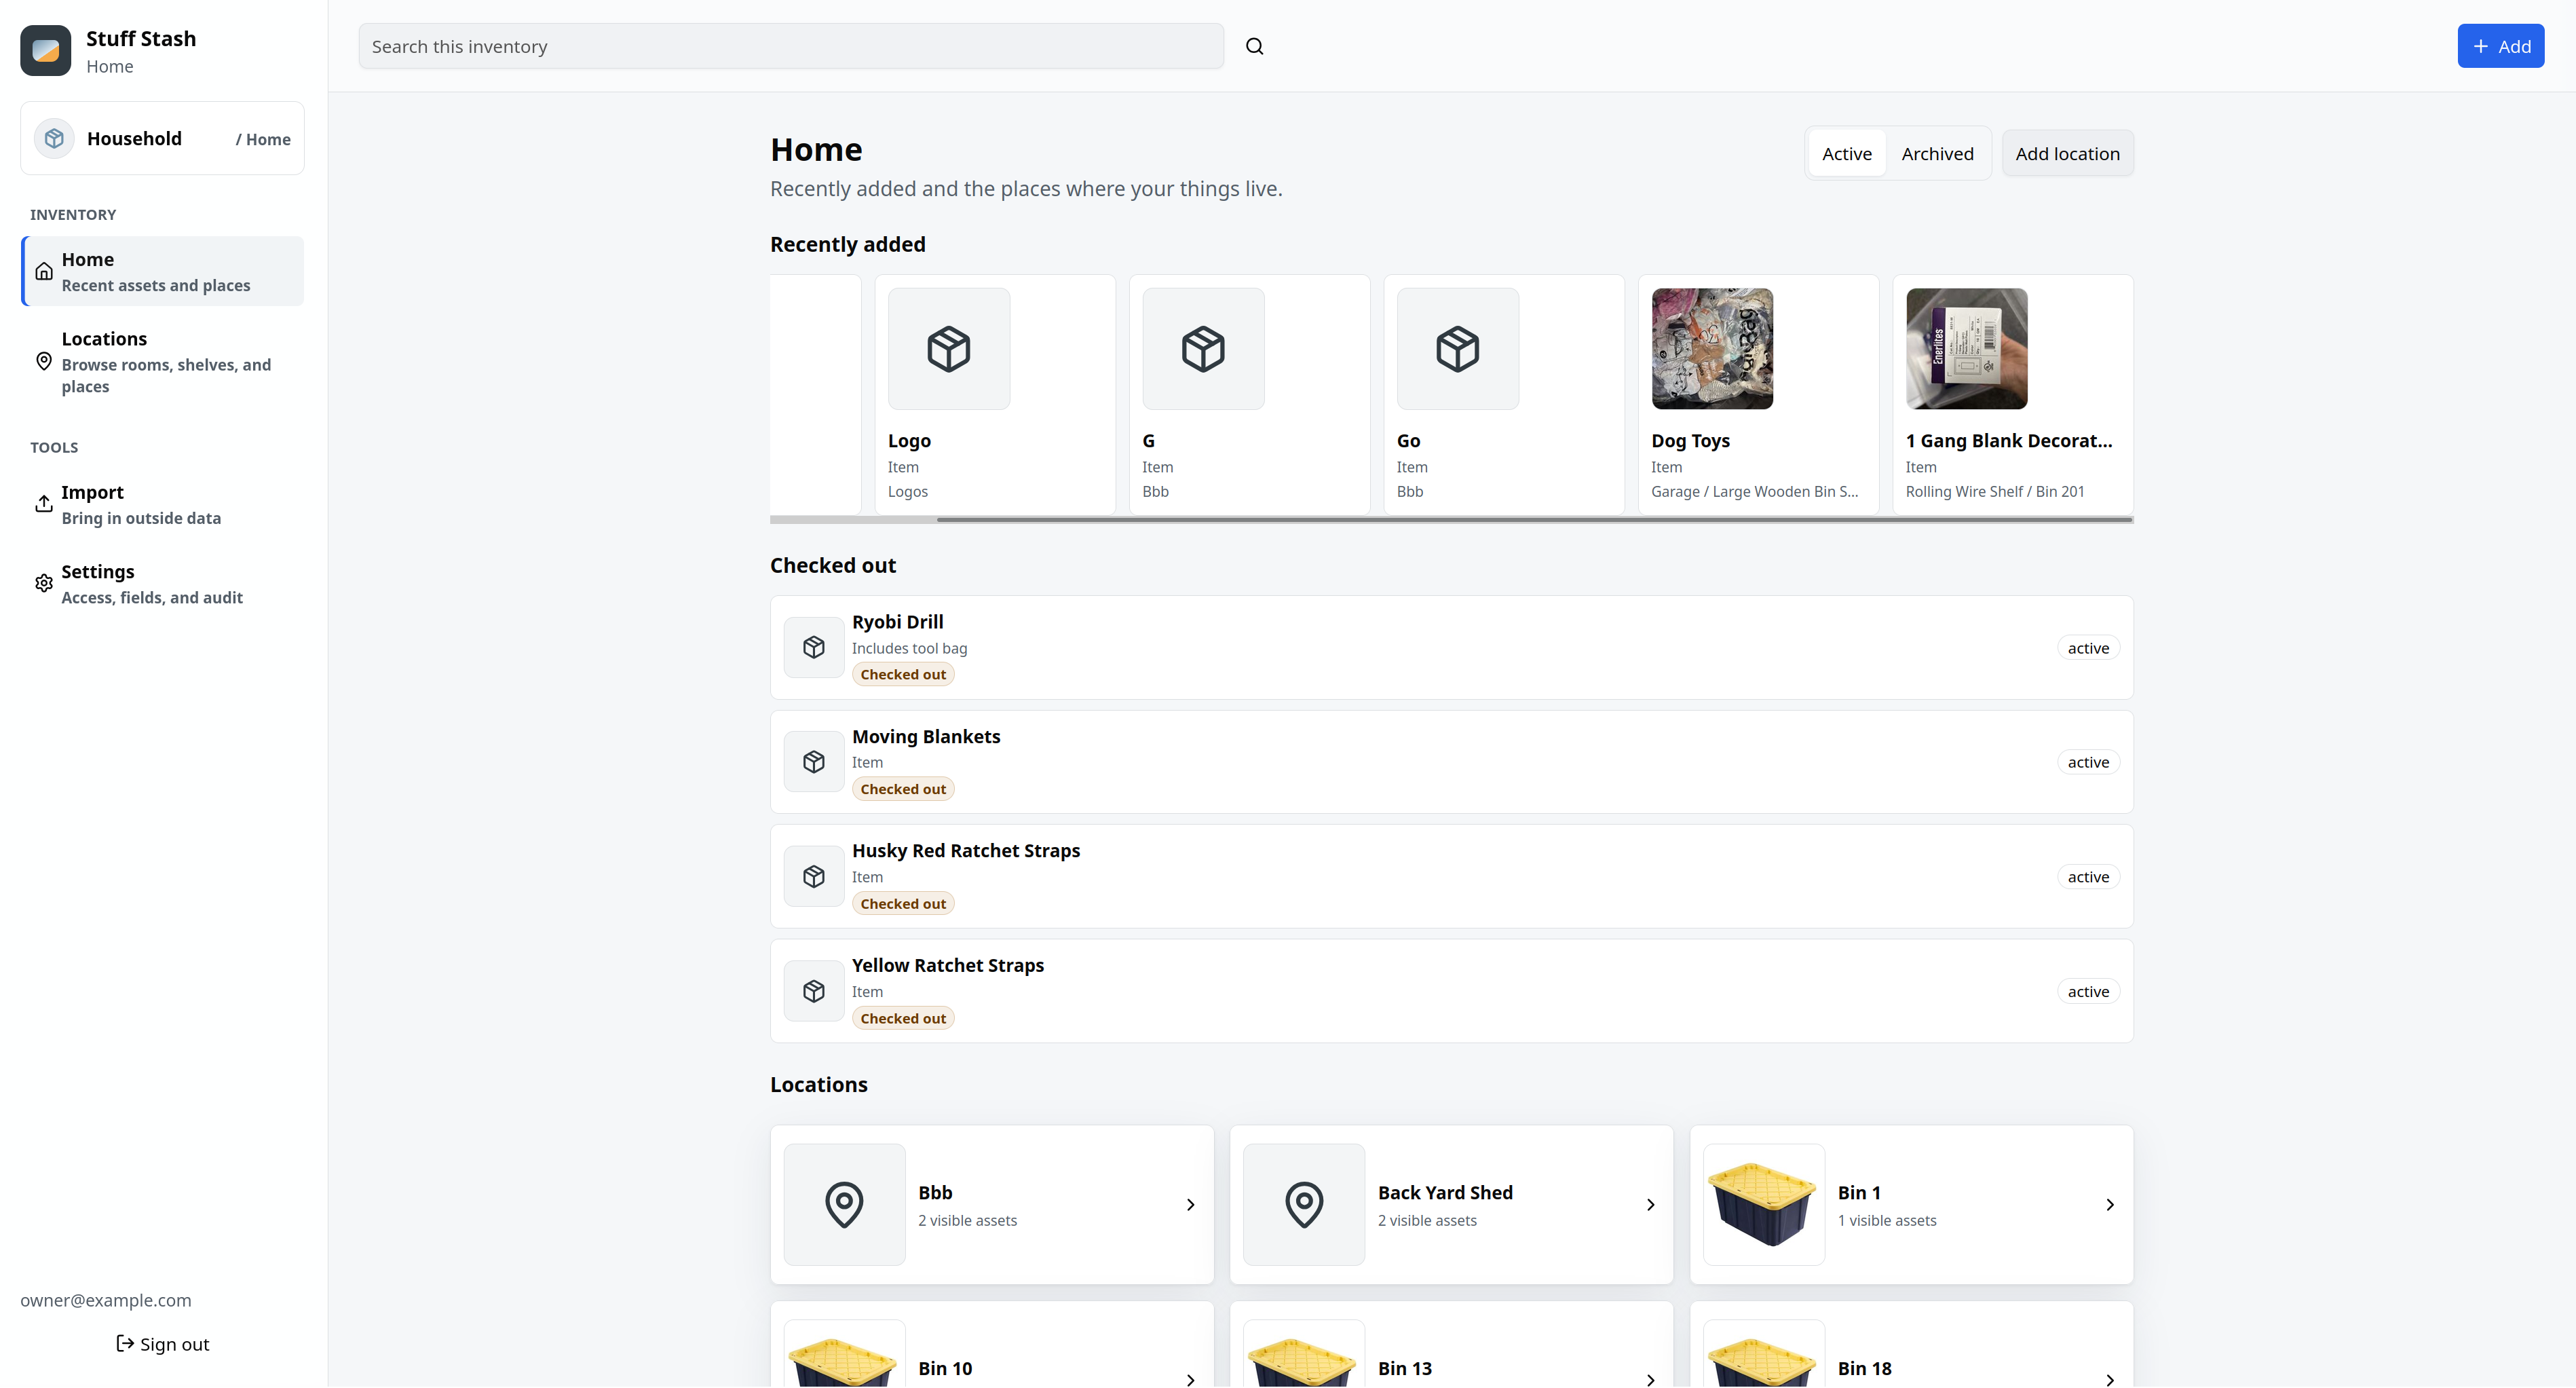Open Import in the sidebar
The image size is (2576, 1388).
pos(162,504)
